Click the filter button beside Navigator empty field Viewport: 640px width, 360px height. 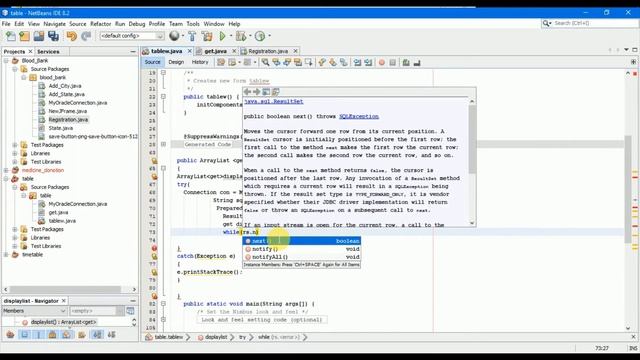130,311
